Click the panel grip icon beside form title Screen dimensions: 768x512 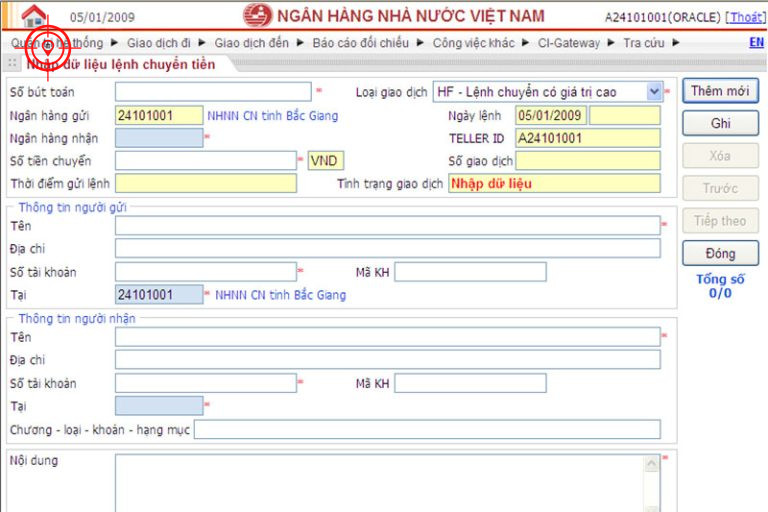coord(13,63)
